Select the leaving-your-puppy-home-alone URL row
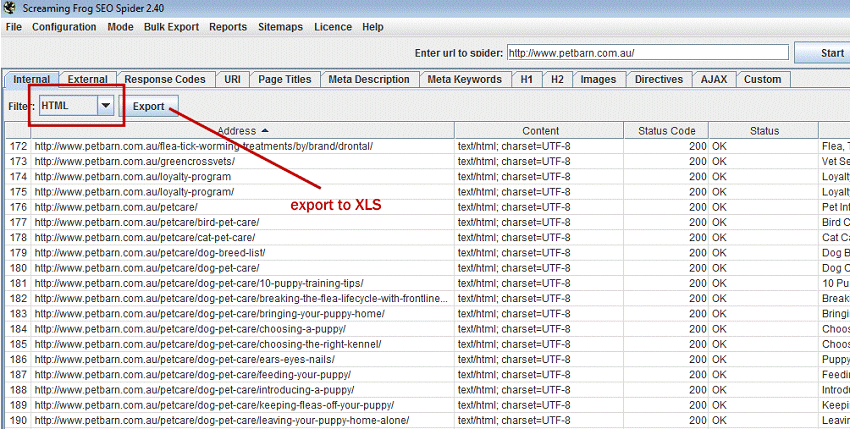The image size is (850, 429). (222, 420)
